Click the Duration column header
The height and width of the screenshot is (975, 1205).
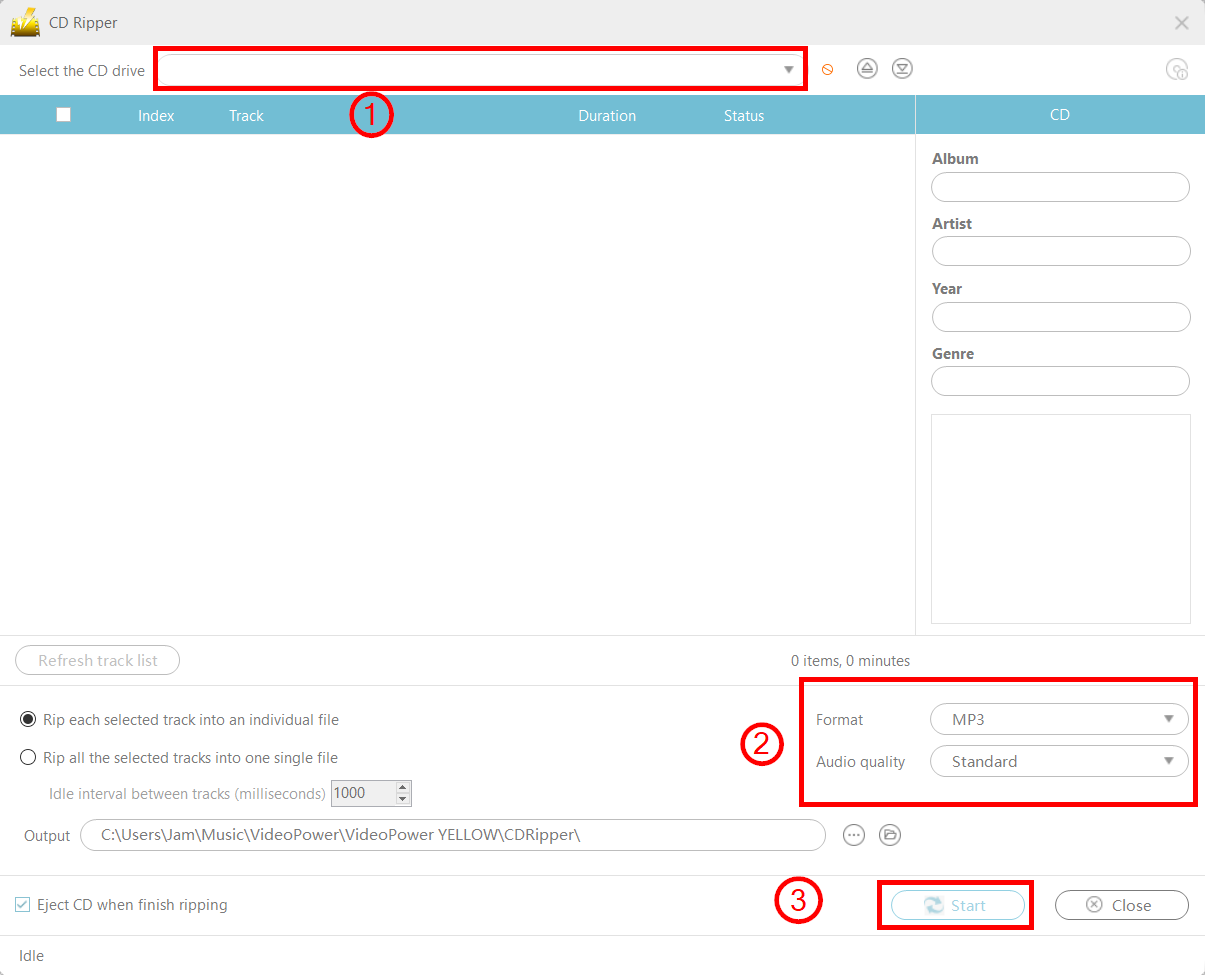(x=606, y=116)
